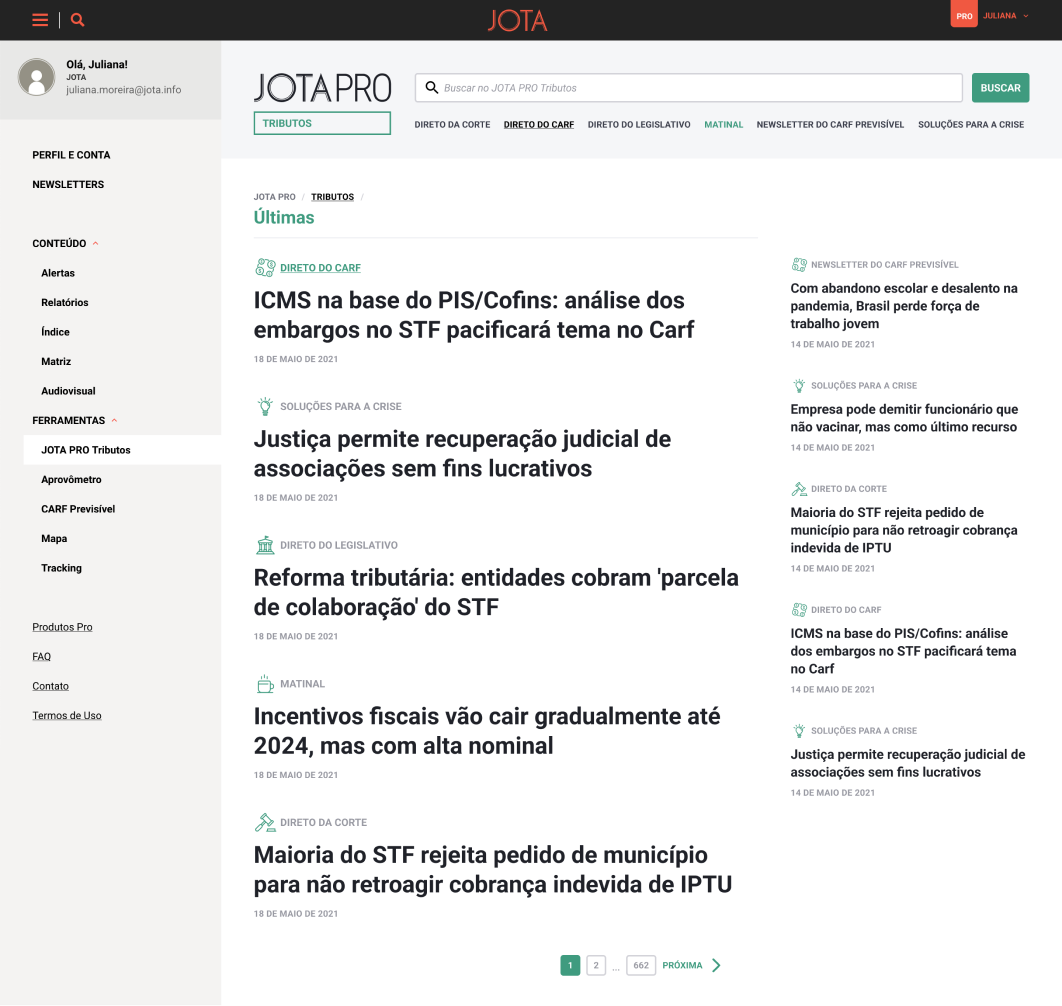The width and height of the screenshot is (1062, 1006).
Task: Click the lightbulb icon beside Soluções para a Crise in main feed
Action: [265, 406]
